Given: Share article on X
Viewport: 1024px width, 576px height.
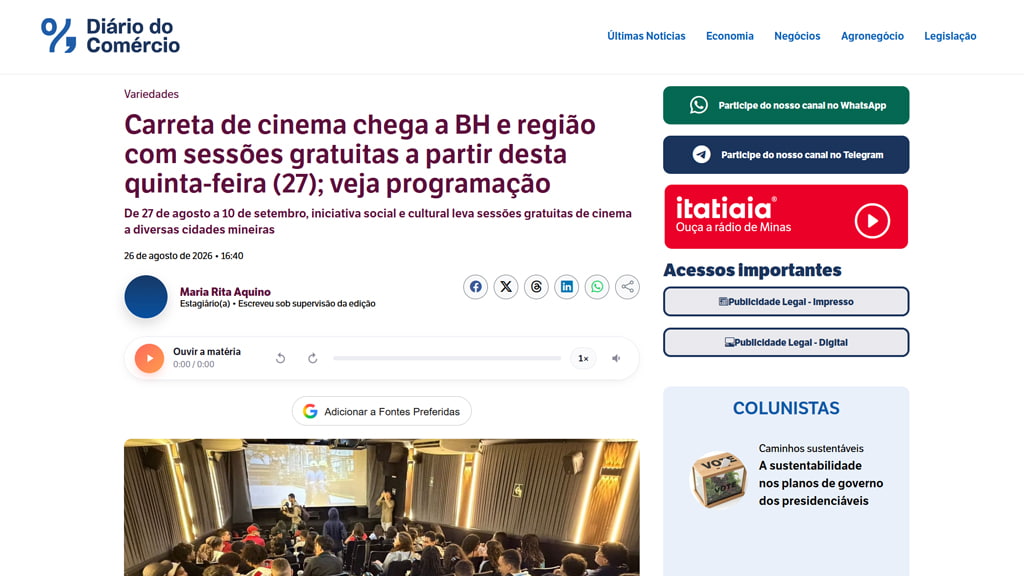Looking at the screenshot, I should point(505,287).
